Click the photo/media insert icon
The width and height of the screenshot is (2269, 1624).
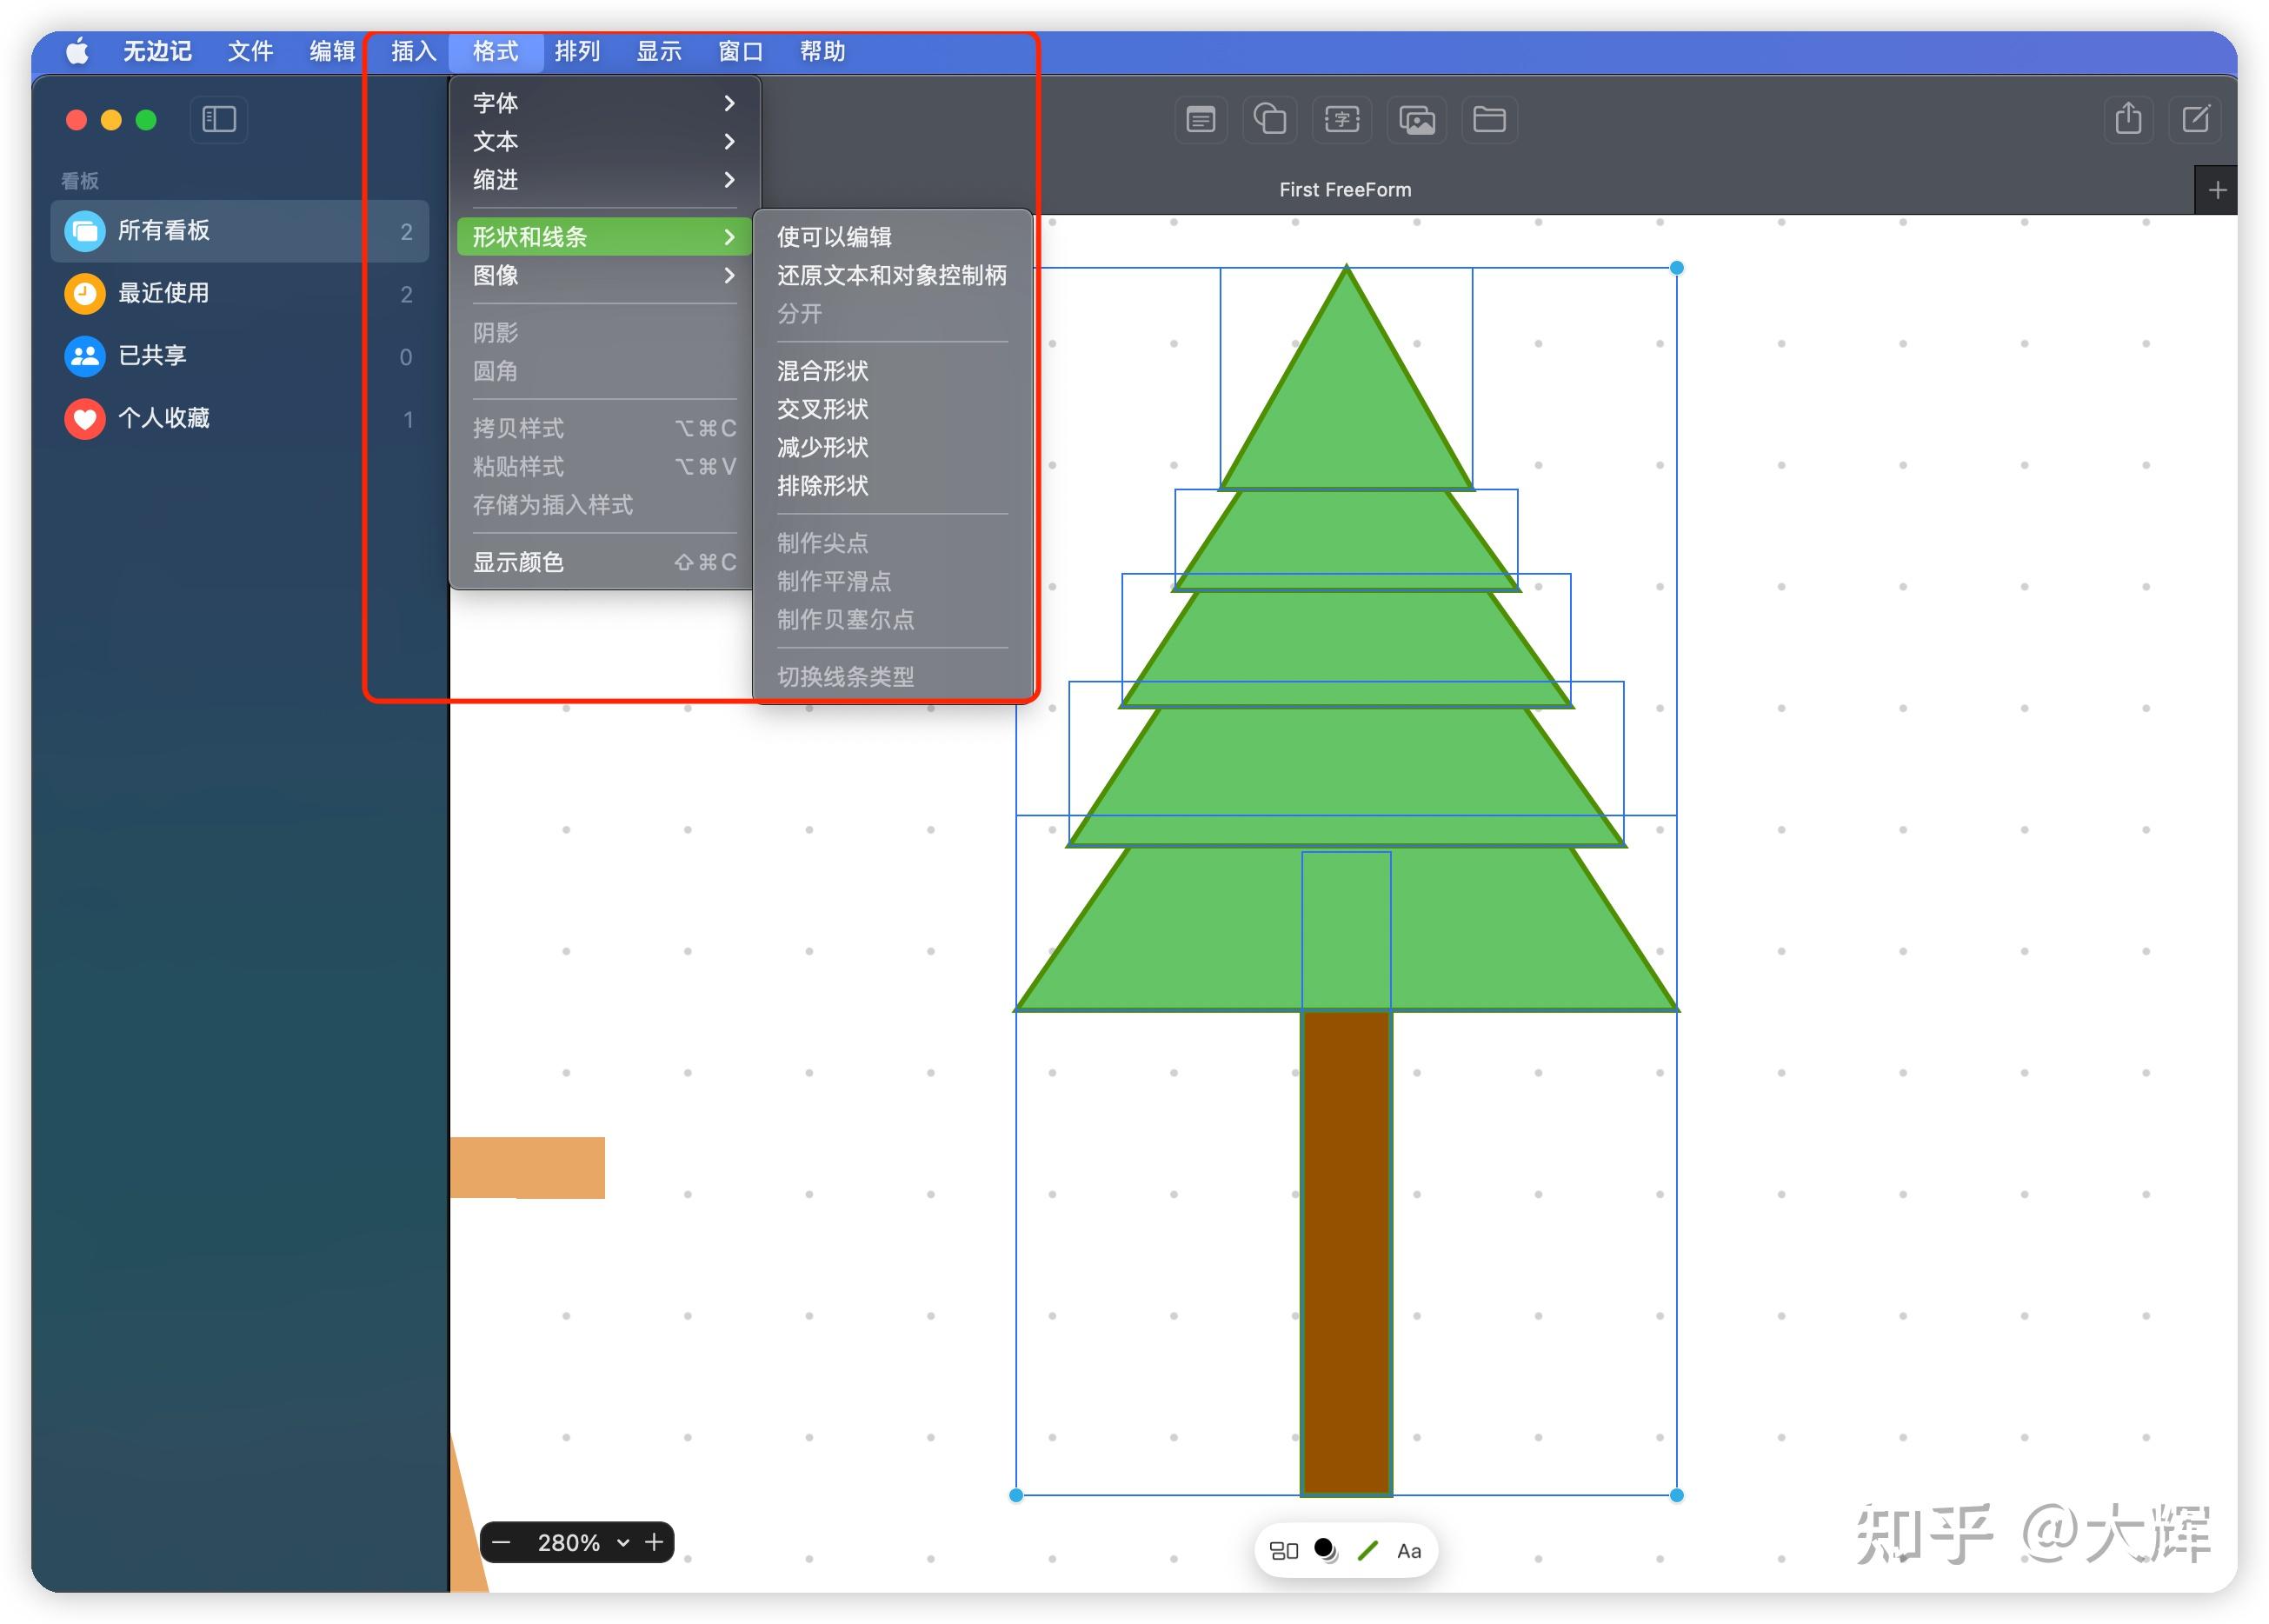(1416, 120)
